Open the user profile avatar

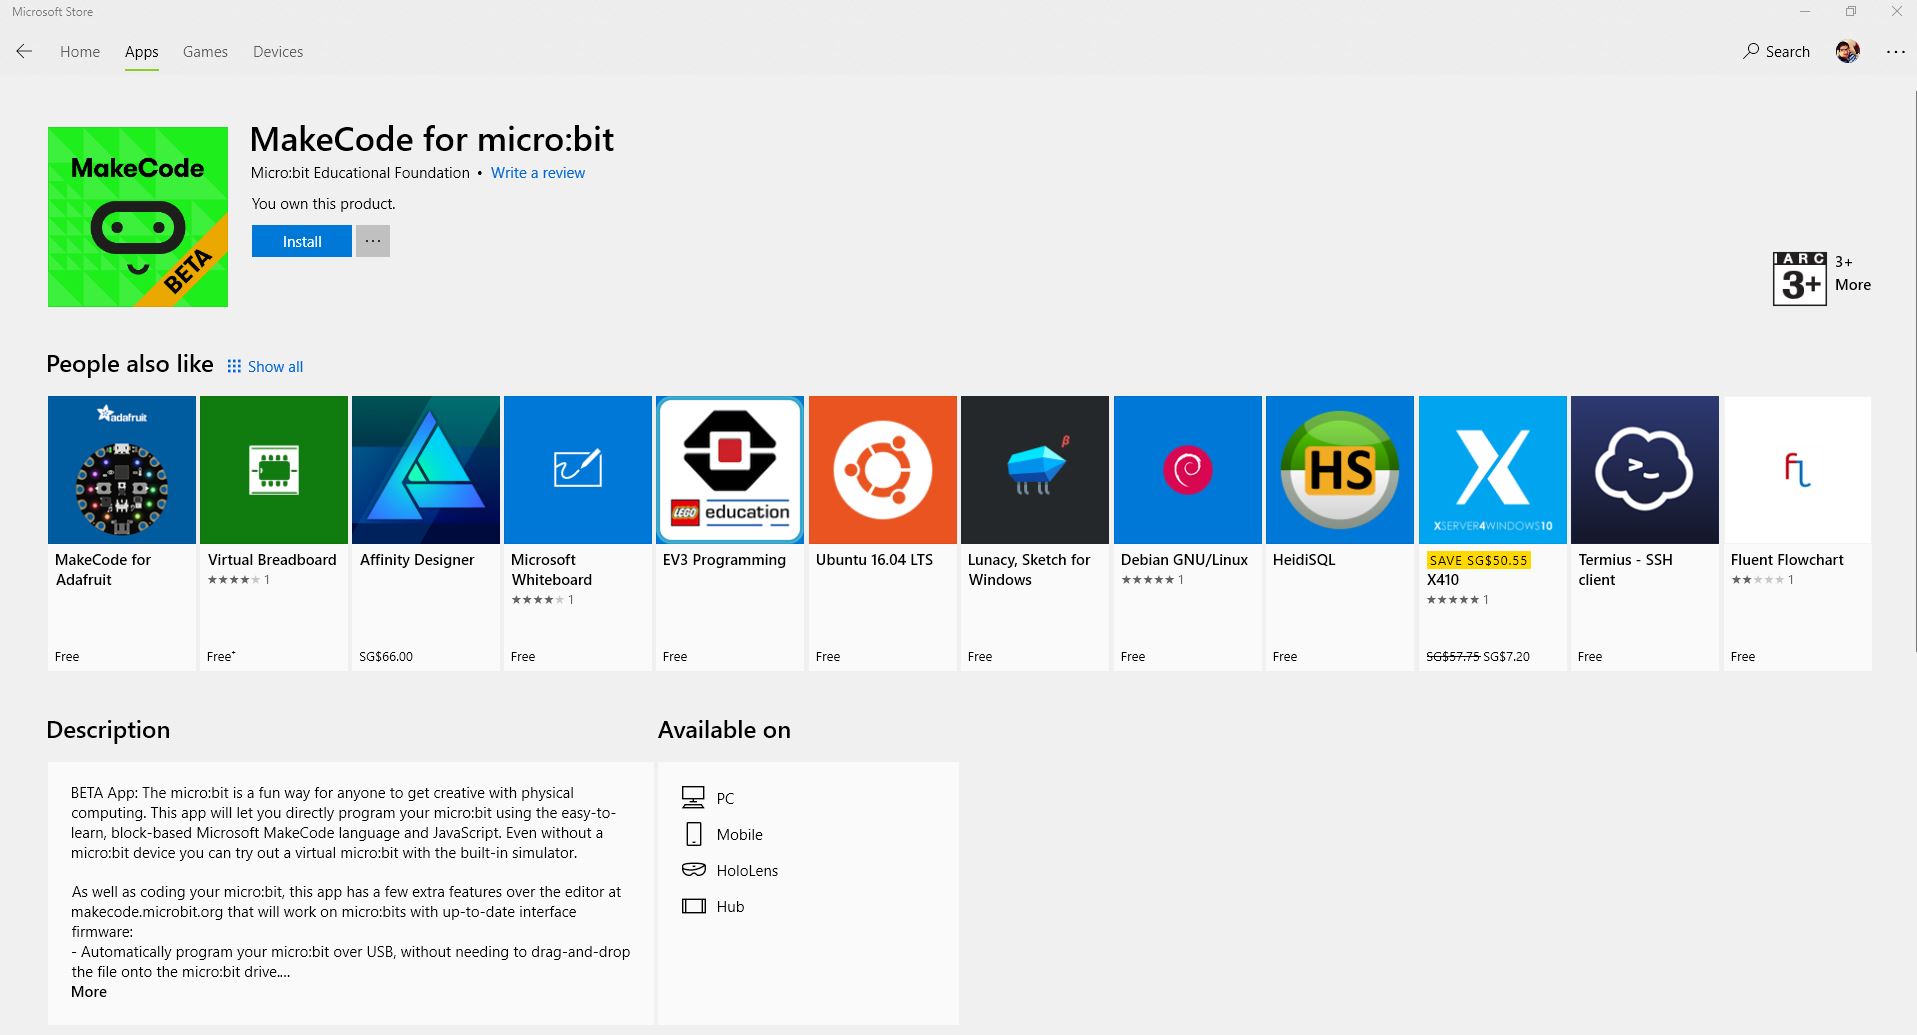[x=1847, y=51]
